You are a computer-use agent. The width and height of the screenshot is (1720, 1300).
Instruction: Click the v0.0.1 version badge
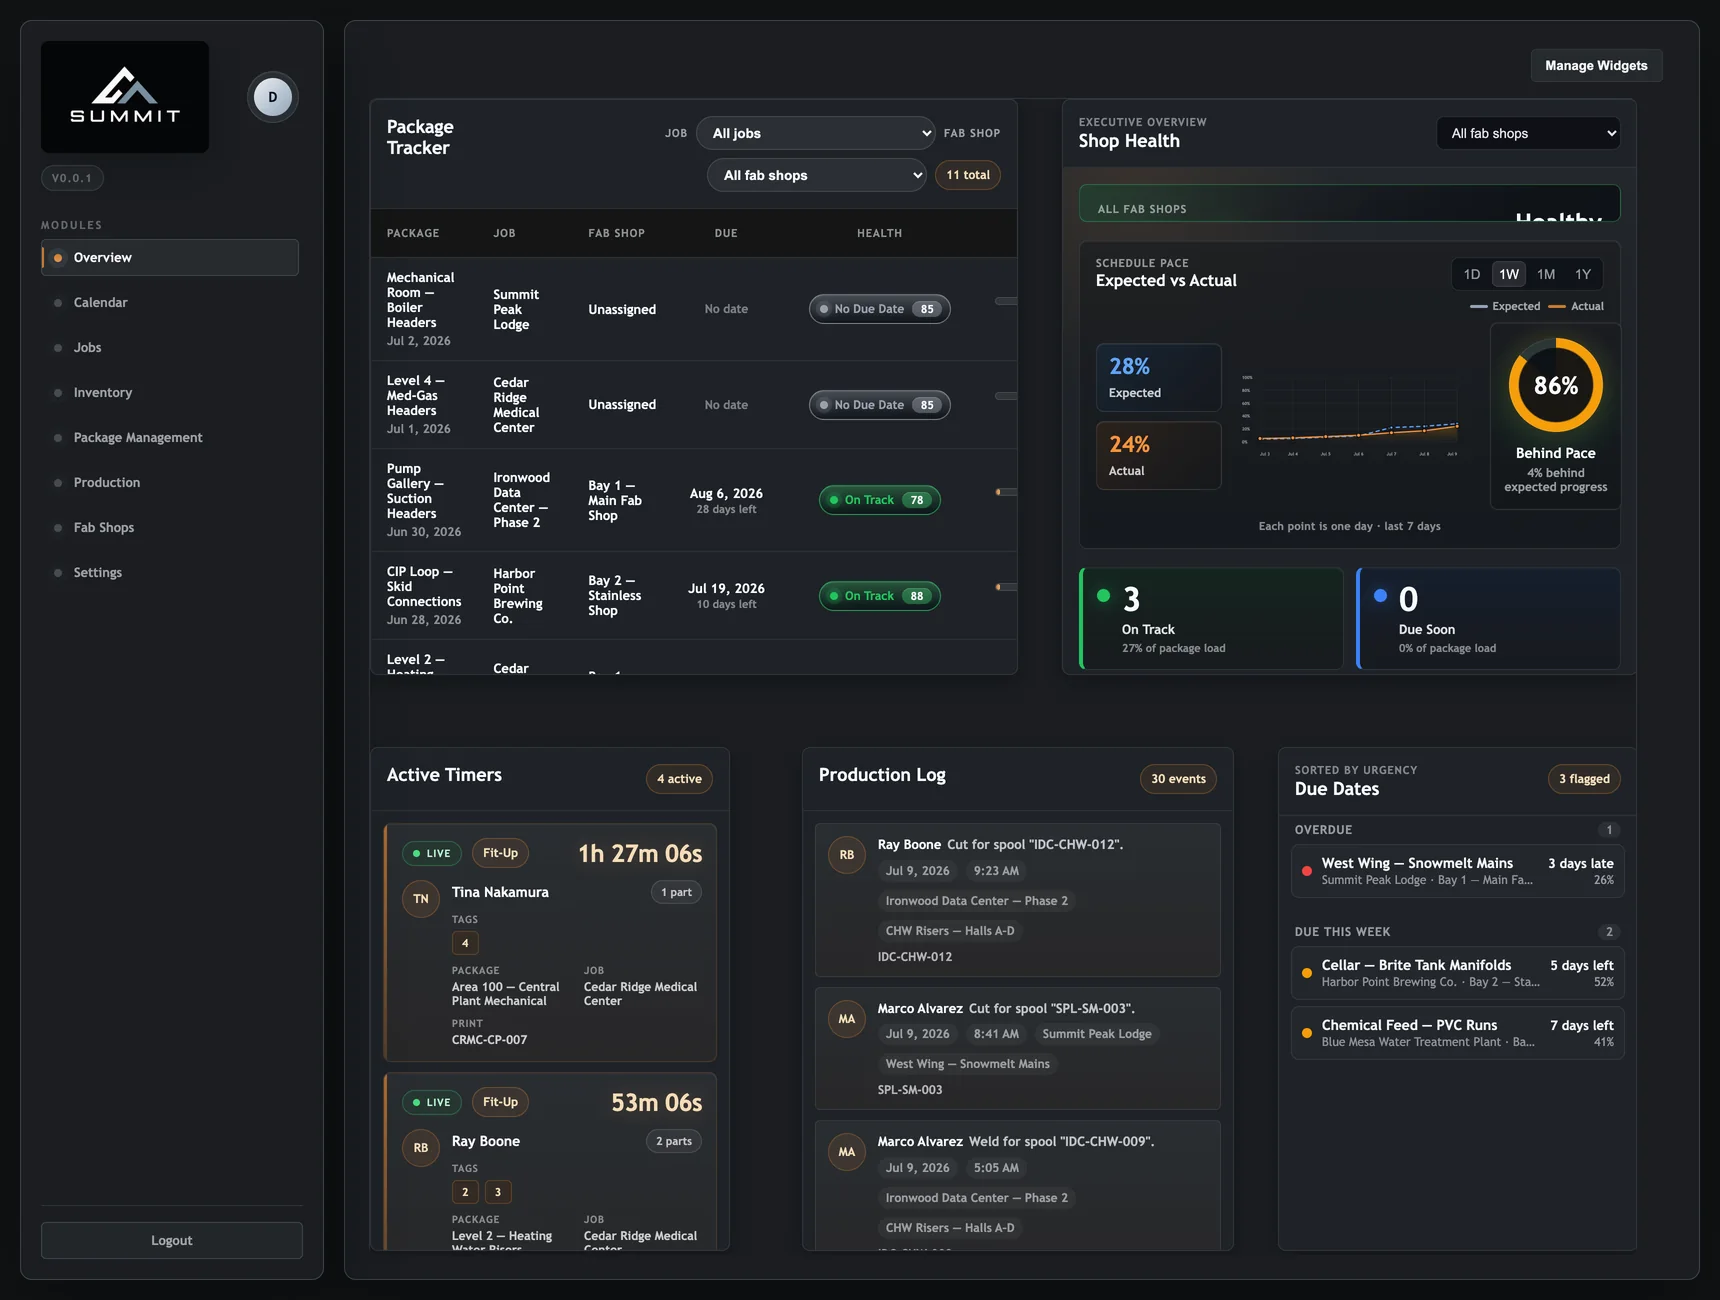72,178
